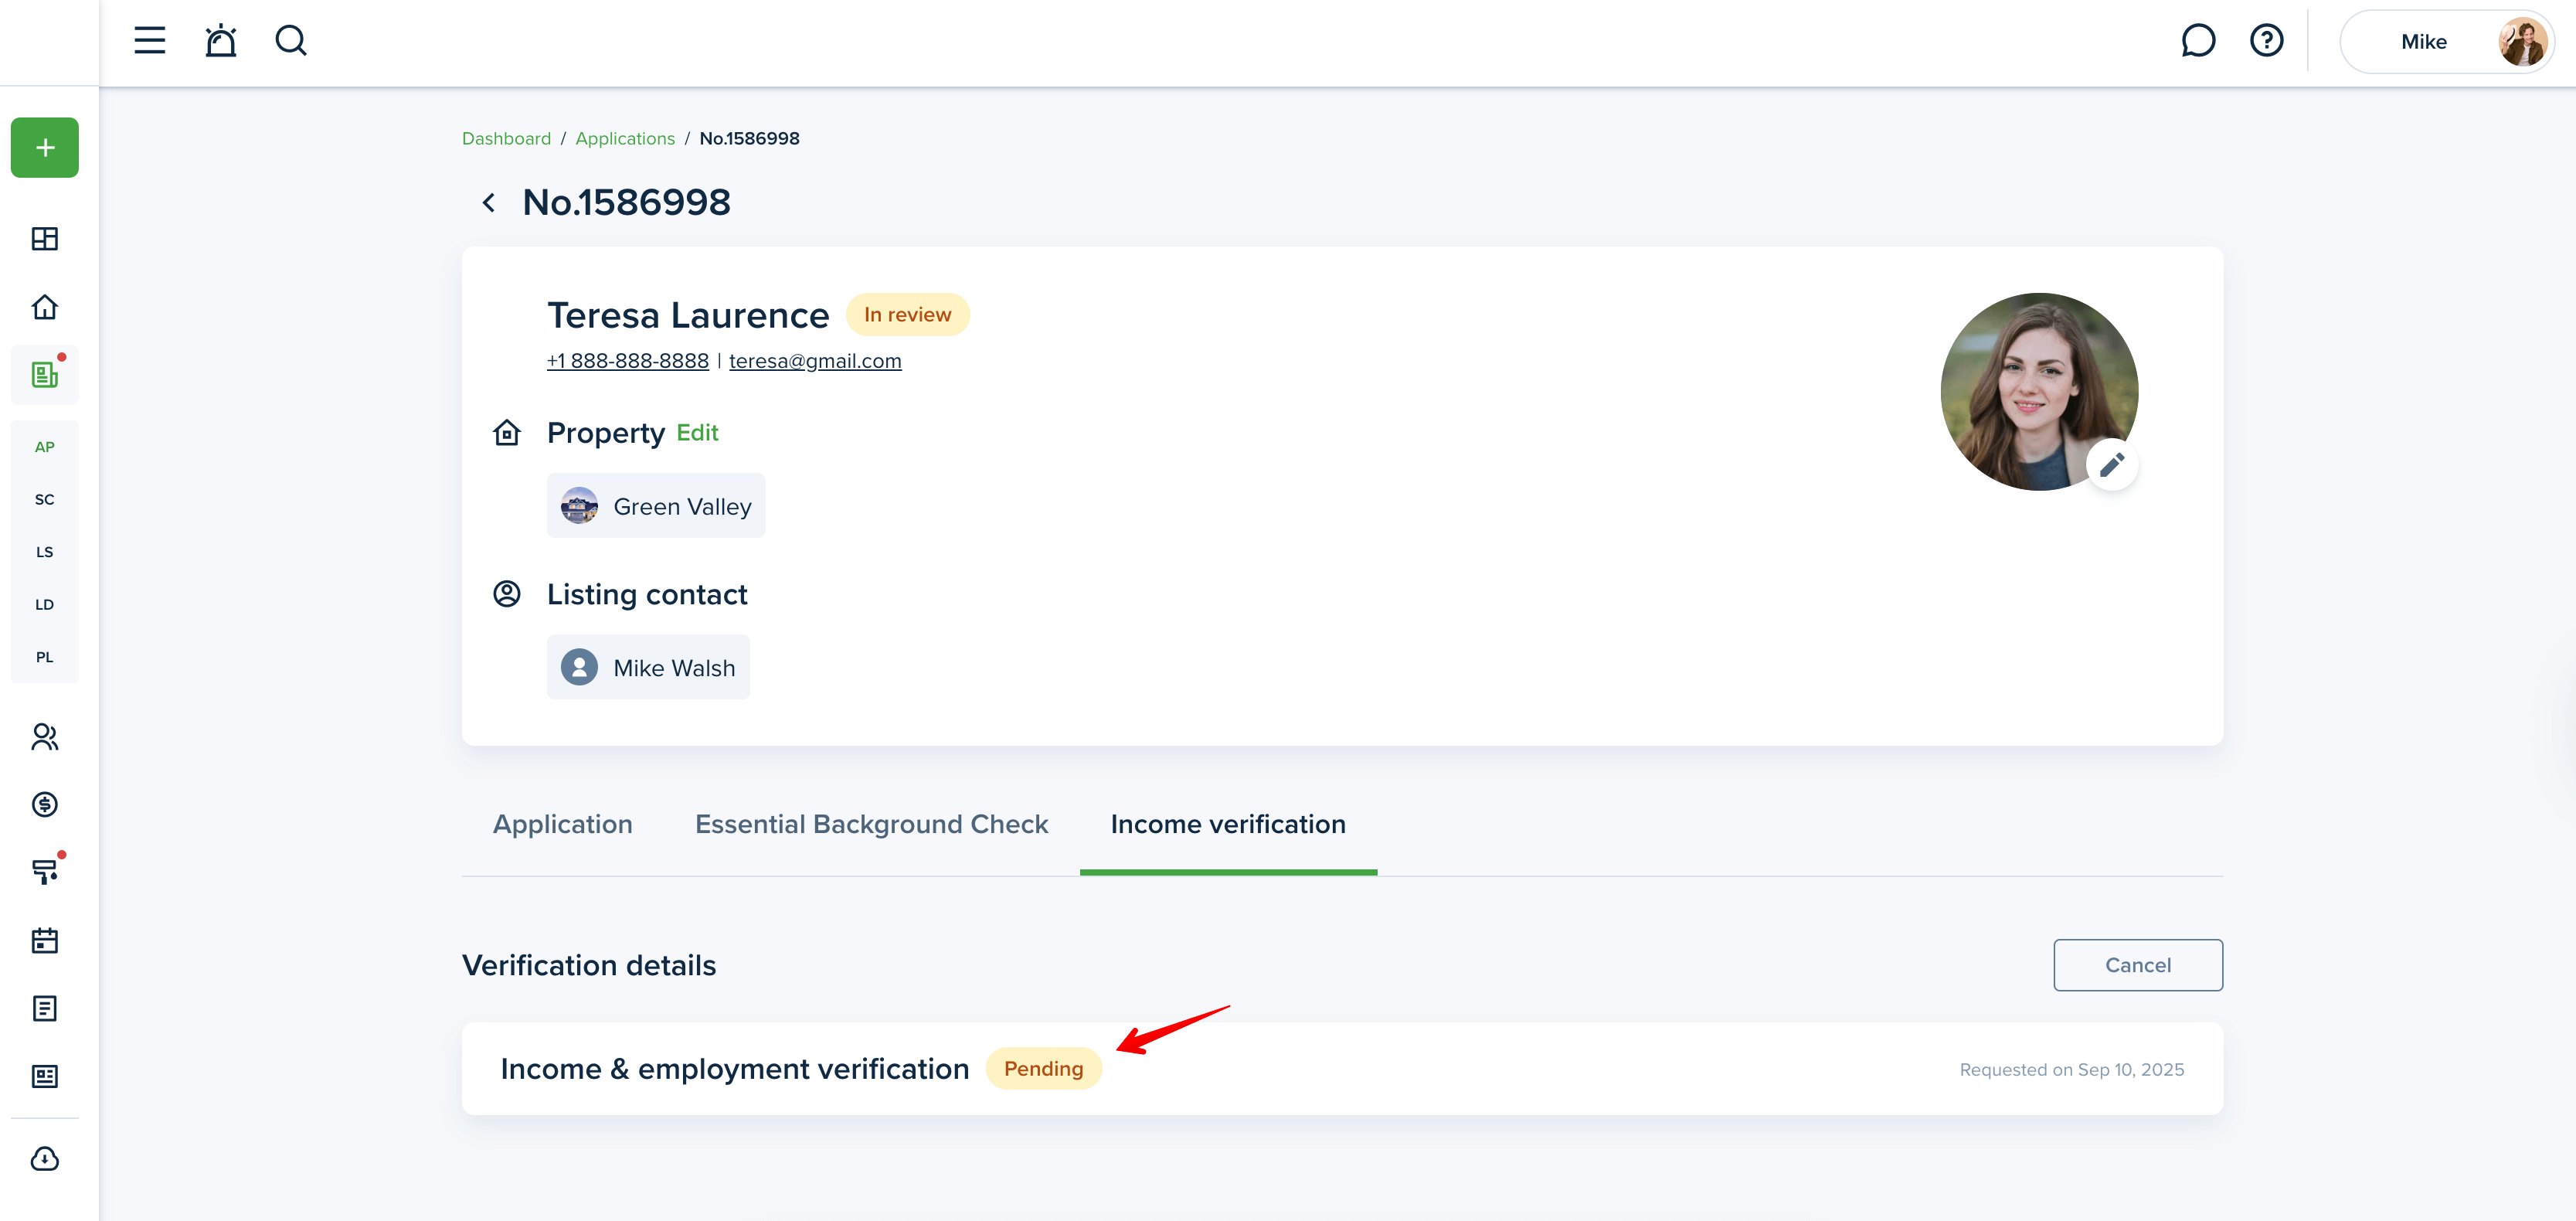
Task: Click the pencil edit photo icon
Action: pos(2111,465)
